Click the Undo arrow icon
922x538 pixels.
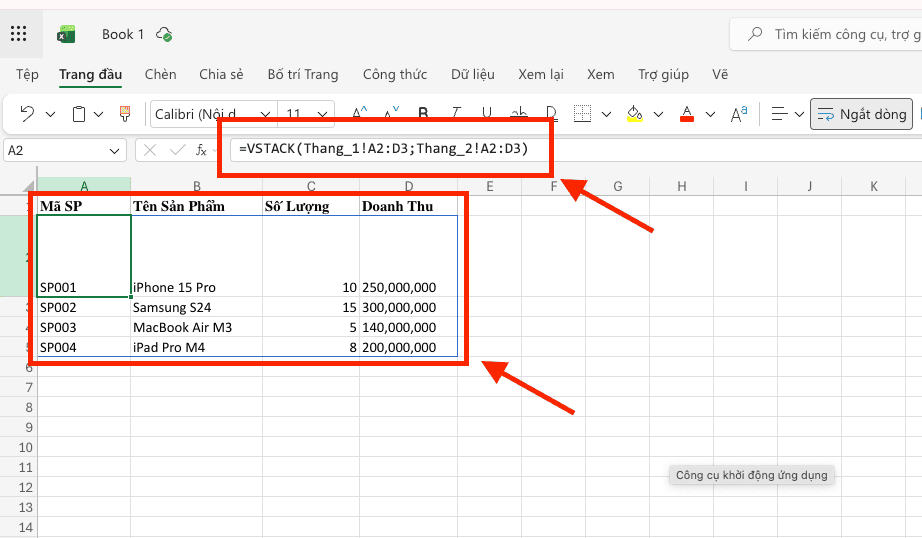(27, 113)
